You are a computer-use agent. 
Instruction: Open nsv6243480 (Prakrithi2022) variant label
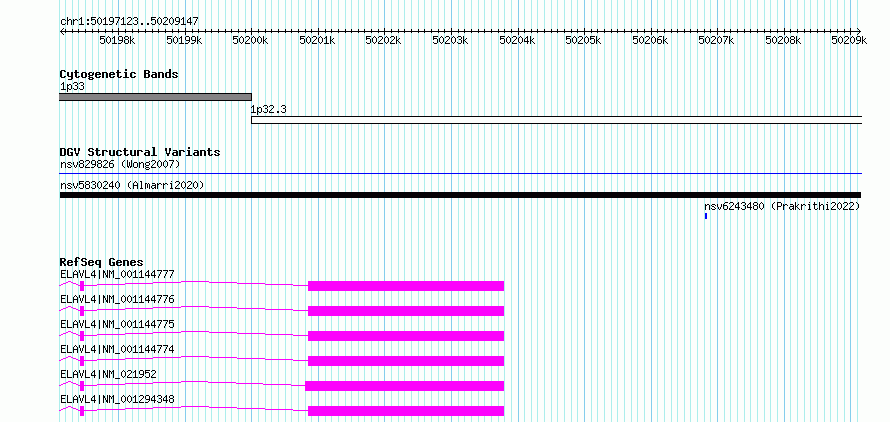[782, 207]
